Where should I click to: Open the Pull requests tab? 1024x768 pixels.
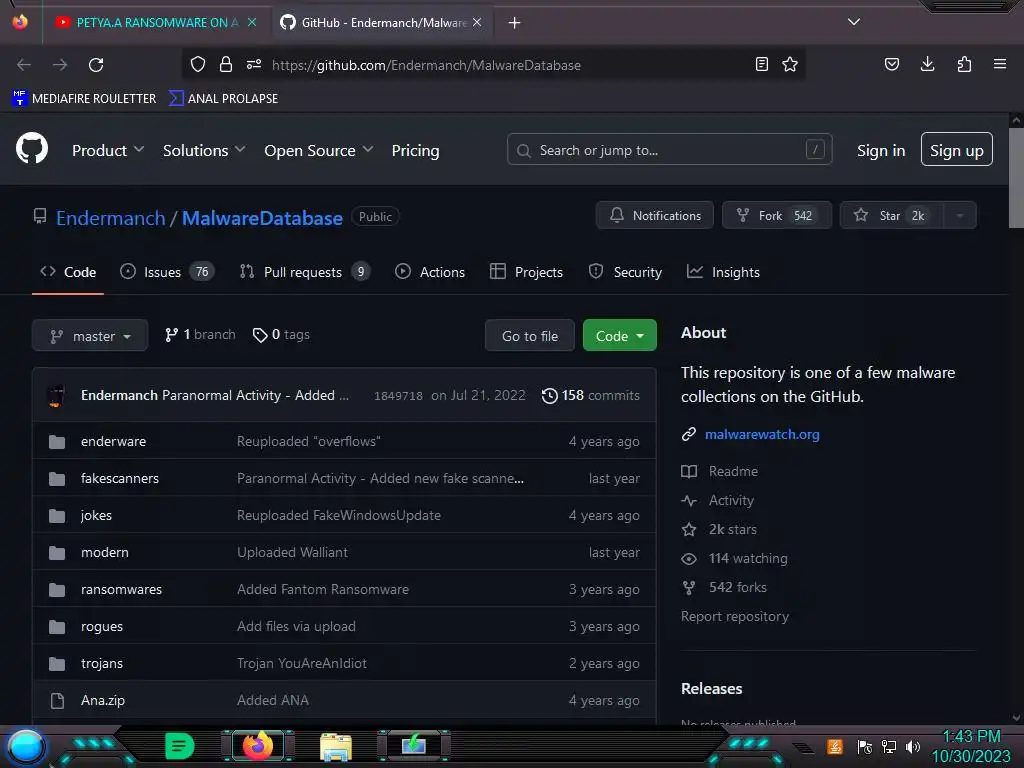tap(304, 272)
